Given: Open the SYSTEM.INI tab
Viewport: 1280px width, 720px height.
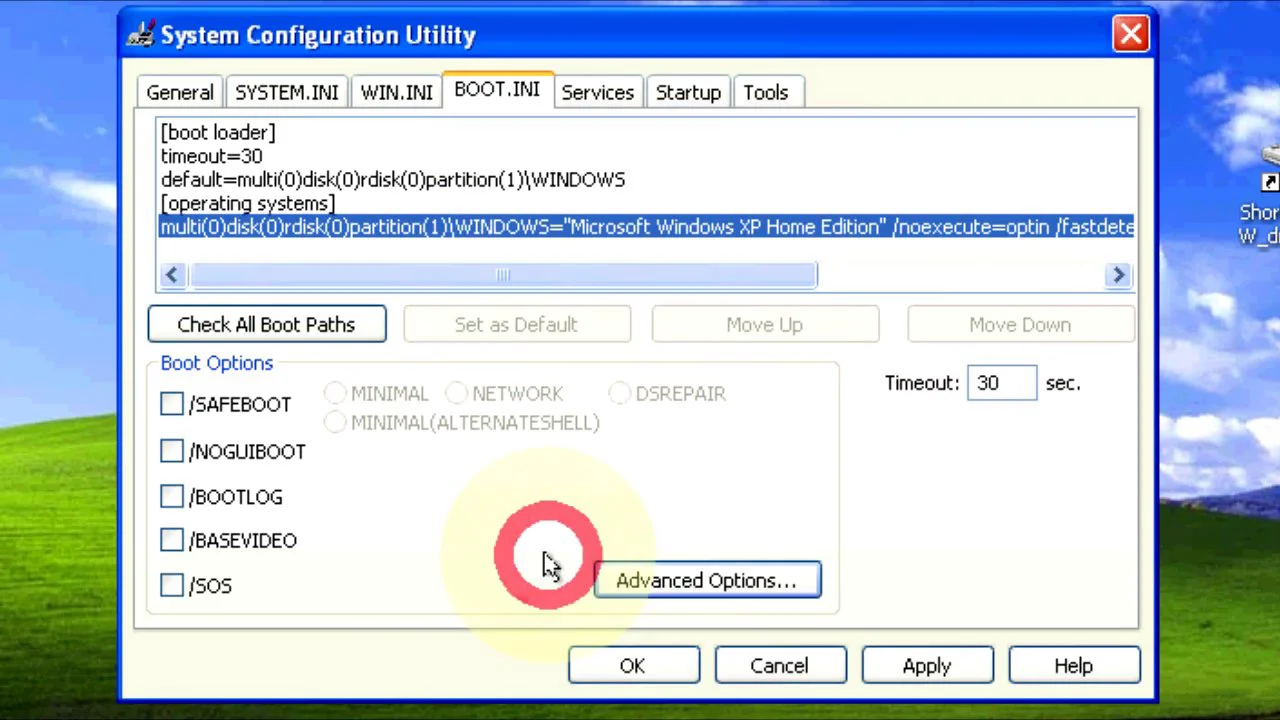Looking at the screenshot, I should pyautogui.click(x=286, y=92).
